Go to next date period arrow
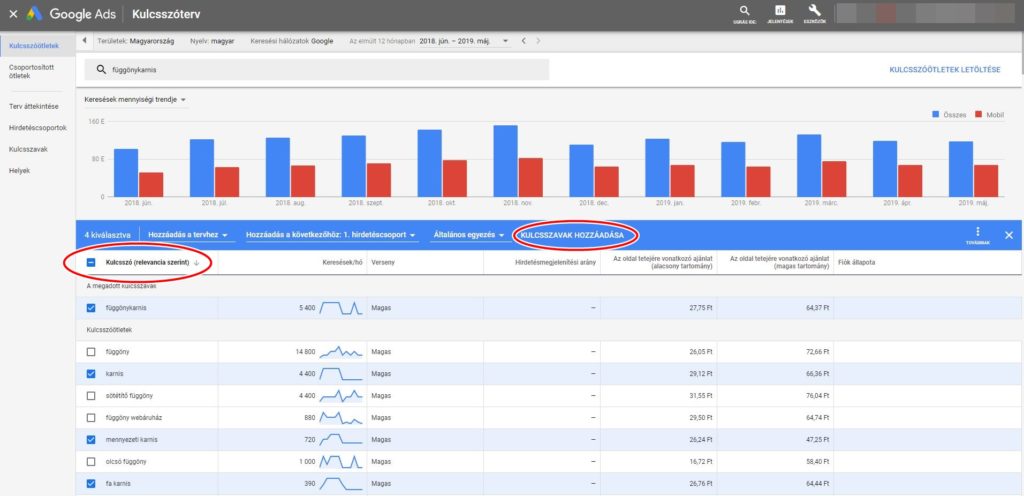Image resolution: width=1024 pixels, height=496 pixels. click(537, 41)
